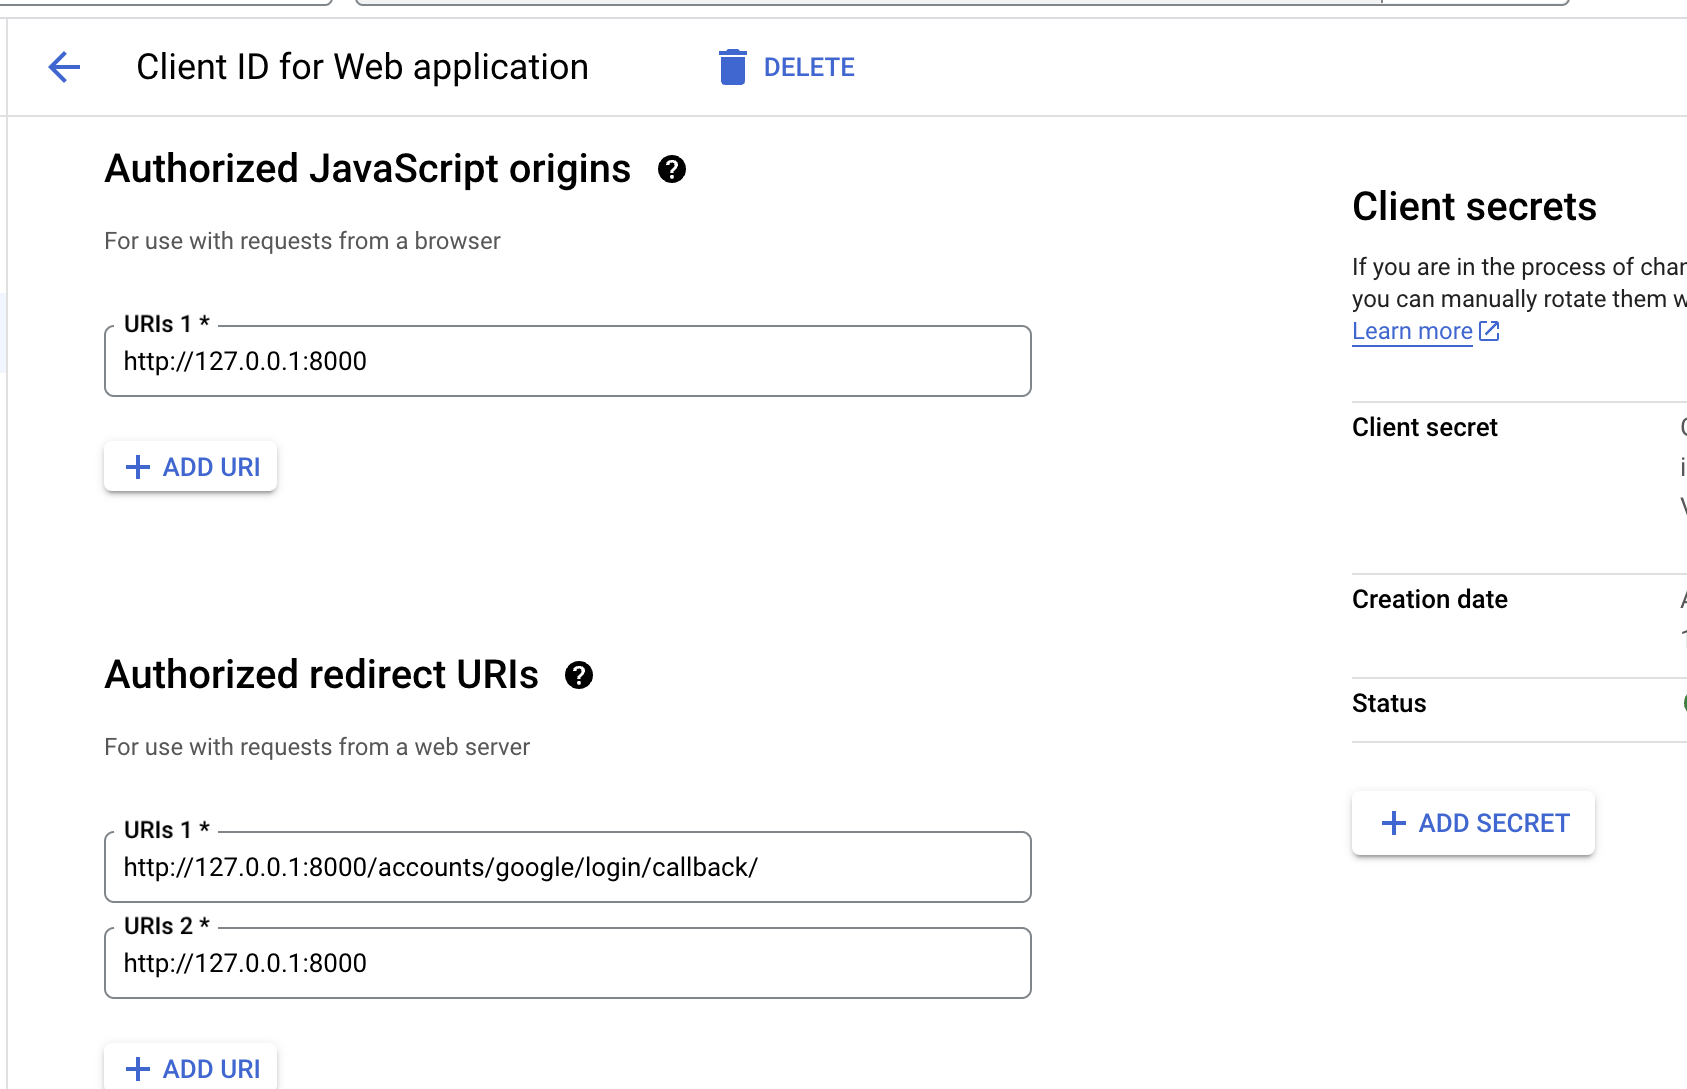Click the ADD SECRET button
This screenshot has width=1687, height=1089.
(1473, 823)
